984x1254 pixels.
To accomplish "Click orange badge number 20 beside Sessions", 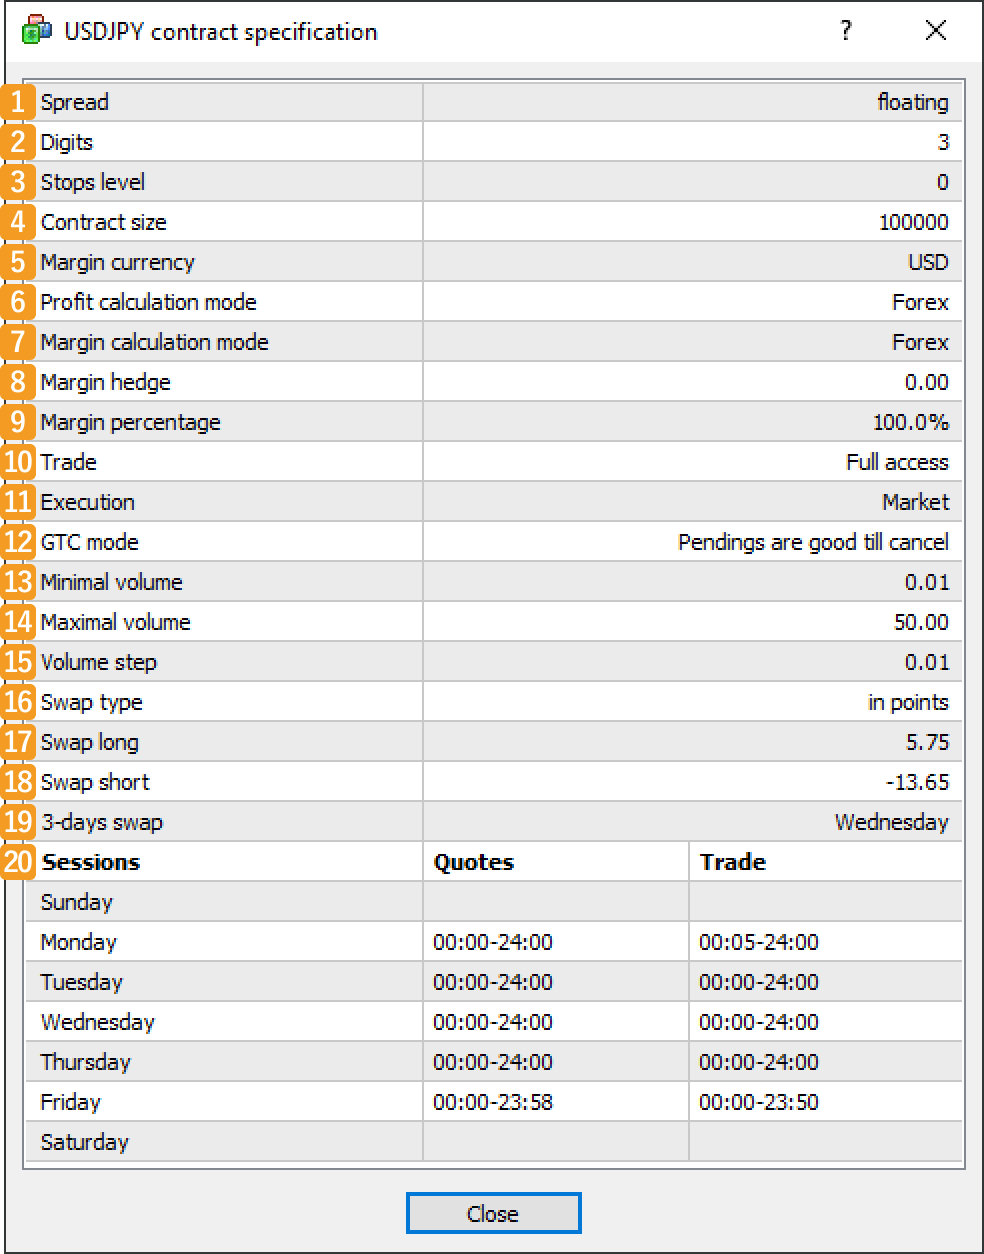I will 18,862.
